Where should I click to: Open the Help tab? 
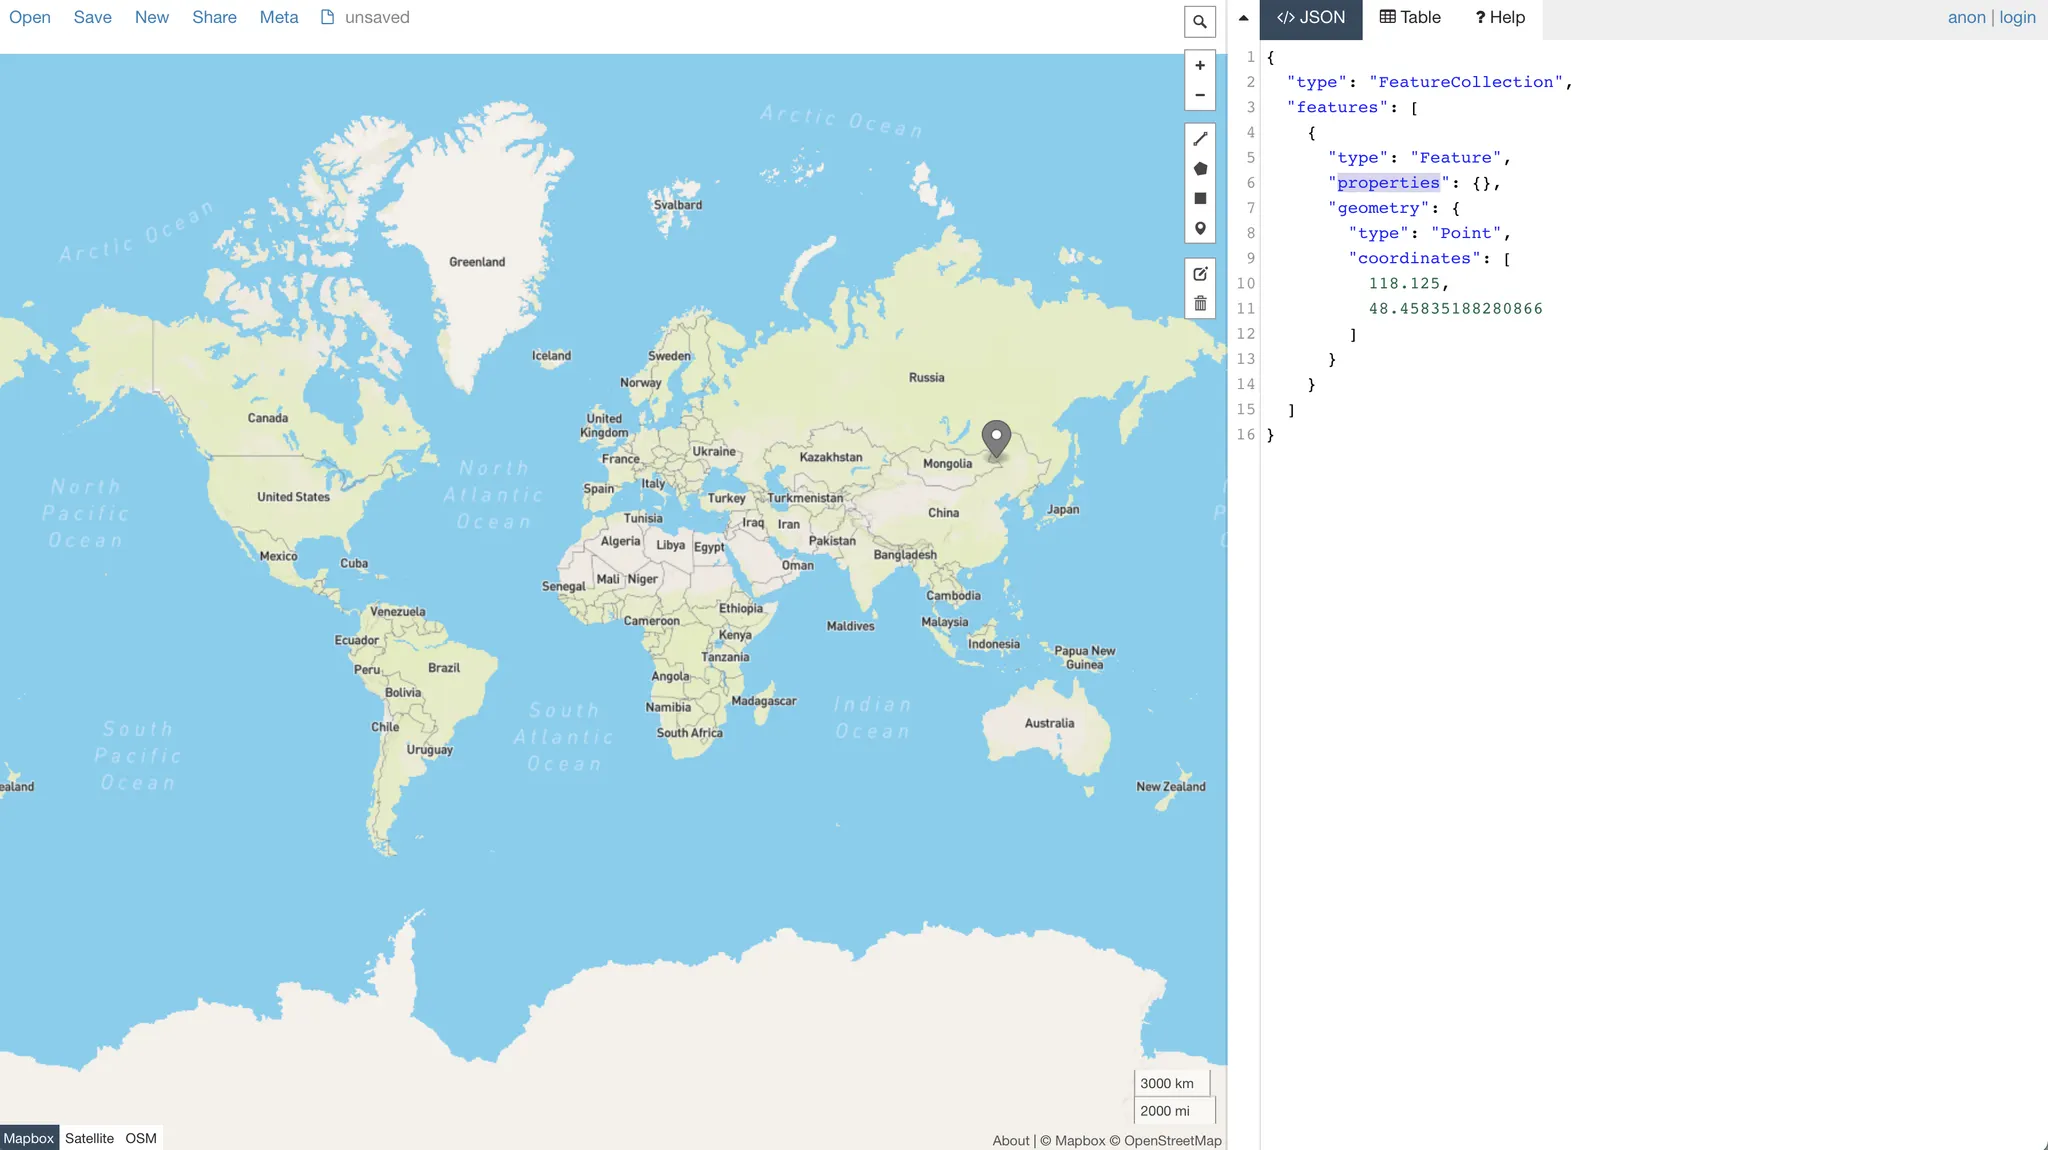(x=1499, y=17)
